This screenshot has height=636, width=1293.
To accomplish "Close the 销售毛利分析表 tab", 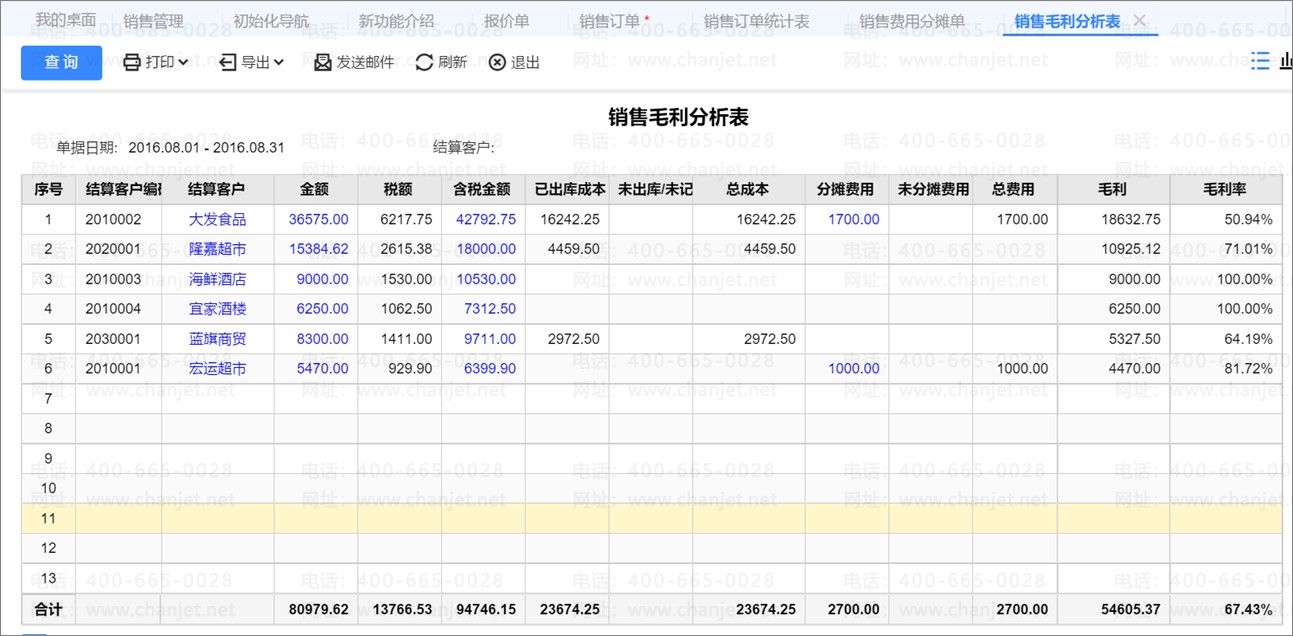I will pos(1139,21).
